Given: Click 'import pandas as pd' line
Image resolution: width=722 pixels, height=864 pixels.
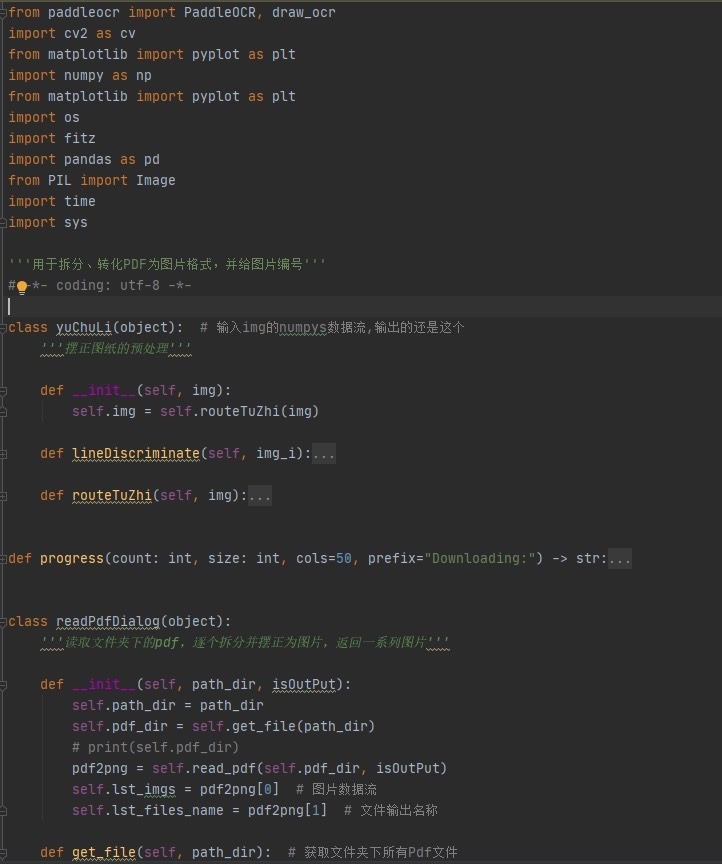Looking at the screenshot, I should coord(84,159).
